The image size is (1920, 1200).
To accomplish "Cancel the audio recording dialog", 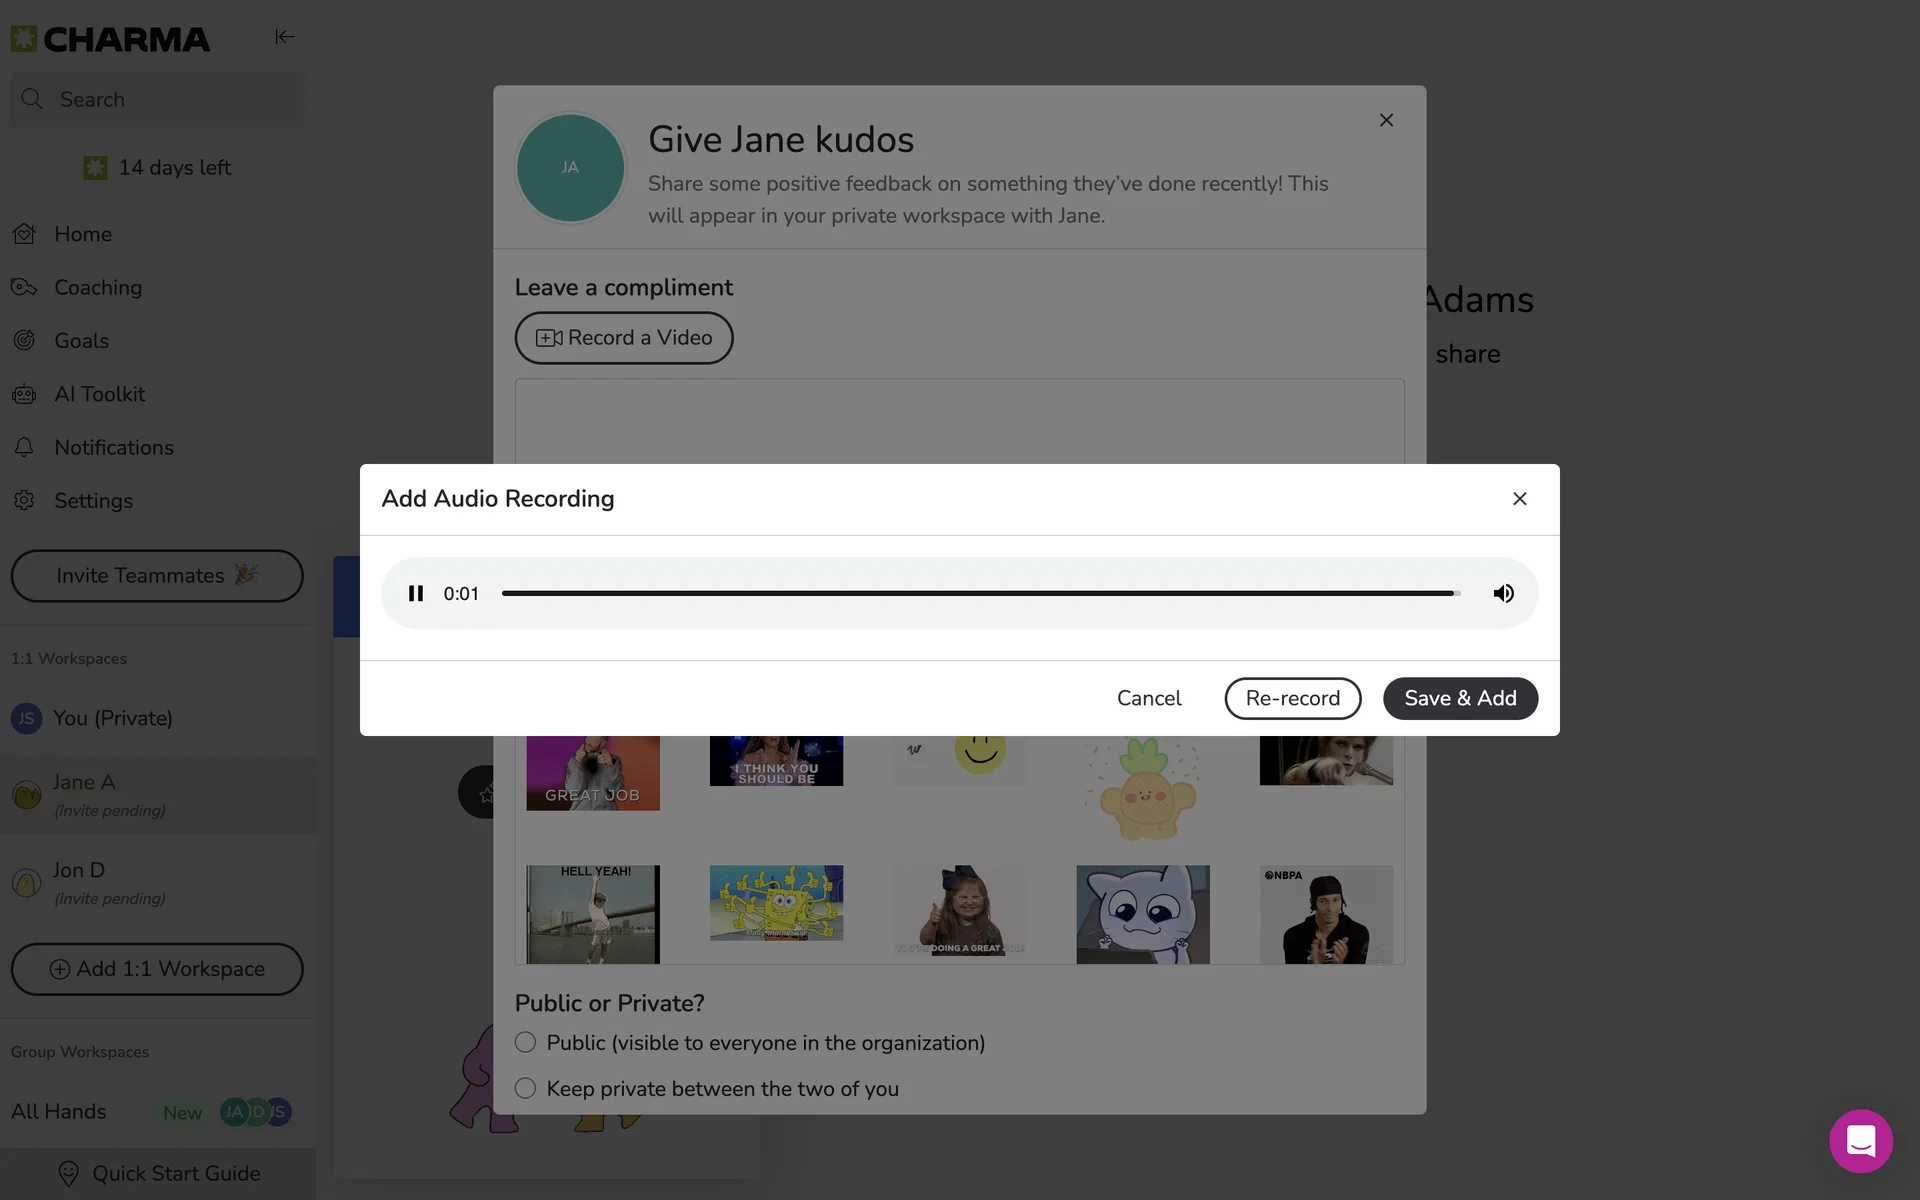I will pos(1148,698).
